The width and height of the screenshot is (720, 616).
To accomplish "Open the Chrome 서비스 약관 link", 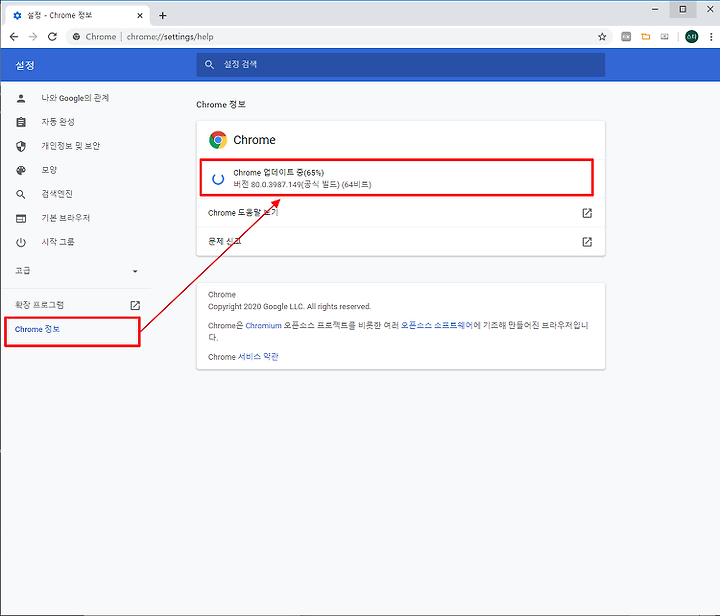I will pyautogui.click(x=258, y=357).
